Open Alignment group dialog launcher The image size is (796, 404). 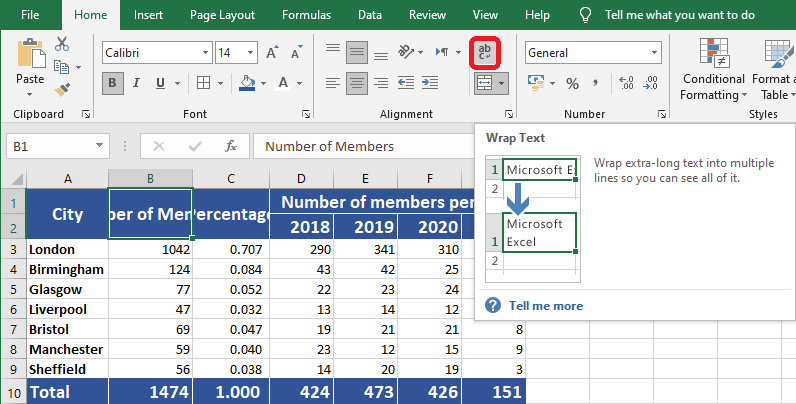point(509,114)
